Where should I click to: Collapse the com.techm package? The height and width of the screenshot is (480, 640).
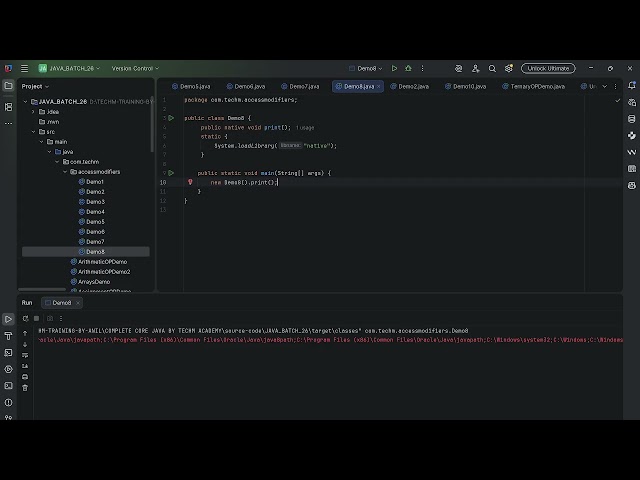[57, 162]
